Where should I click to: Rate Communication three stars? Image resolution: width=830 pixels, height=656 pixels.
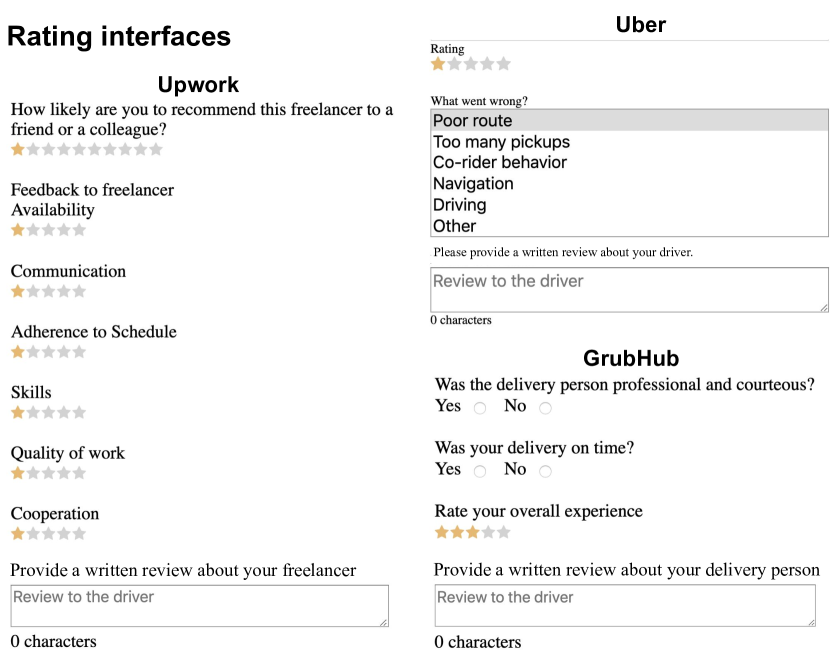click(x=49, y=292)
